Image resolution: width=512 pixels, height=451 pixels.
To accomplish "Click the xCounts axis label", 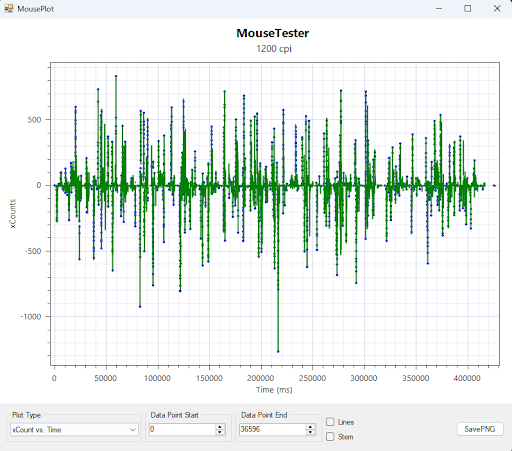I will click(x=13, y=214).
